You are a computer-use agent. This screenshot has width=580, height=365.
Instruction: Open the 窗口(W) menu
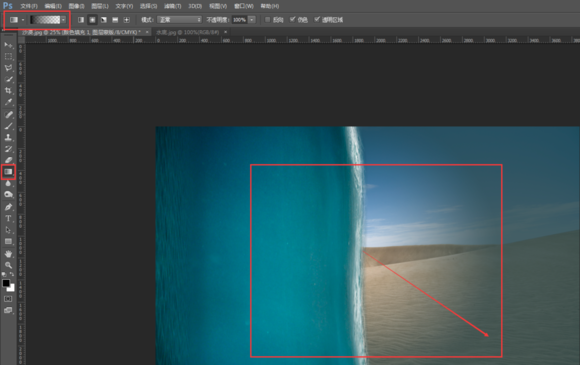pyautogui.click(x=244, y=6)
